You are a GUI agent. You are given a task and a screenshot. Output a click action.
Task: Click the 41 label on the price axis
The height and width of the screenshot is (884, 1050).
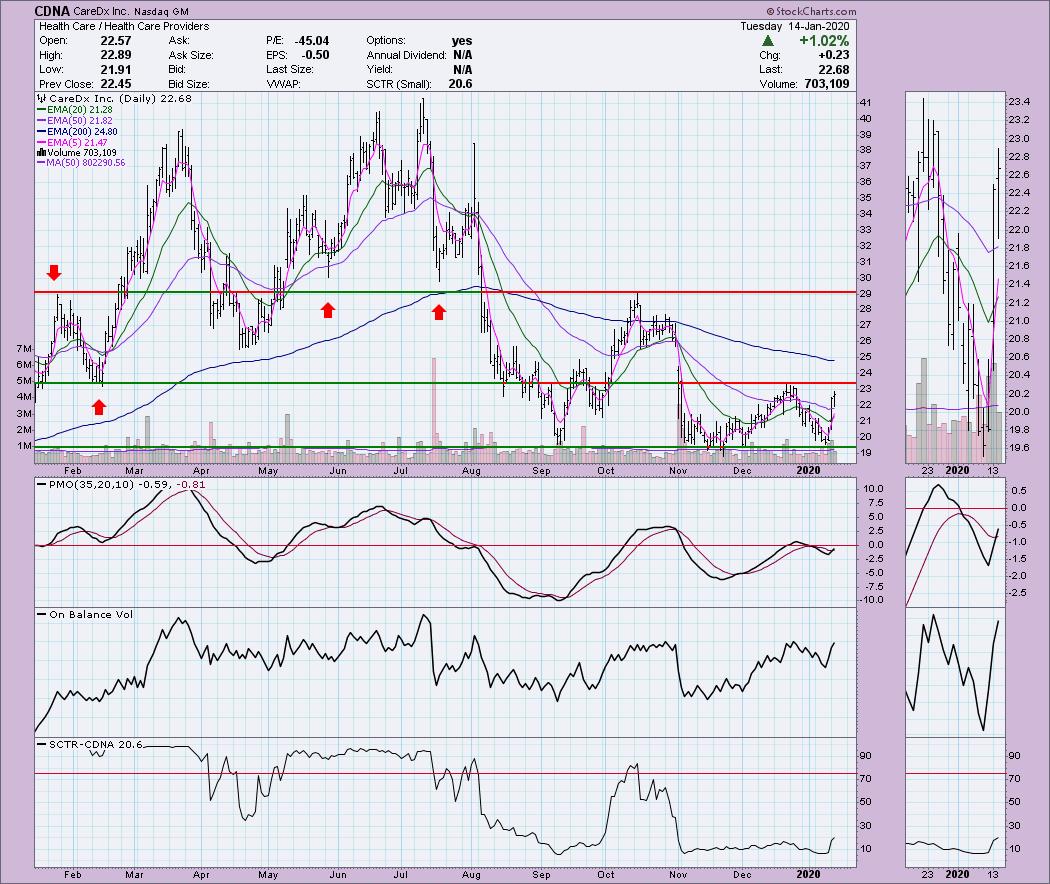click(866, 102)
